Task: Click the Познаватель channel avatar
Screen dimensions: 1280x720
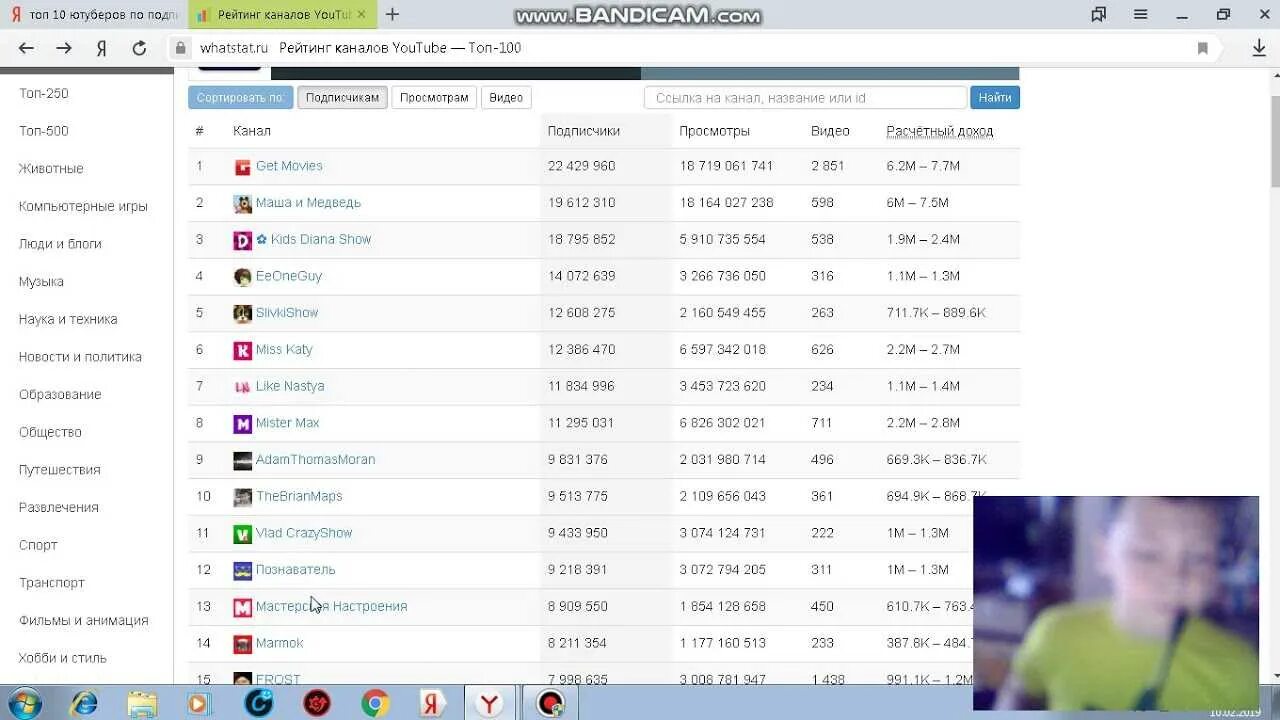Action: pyautogui.click(x=242, y=571)
